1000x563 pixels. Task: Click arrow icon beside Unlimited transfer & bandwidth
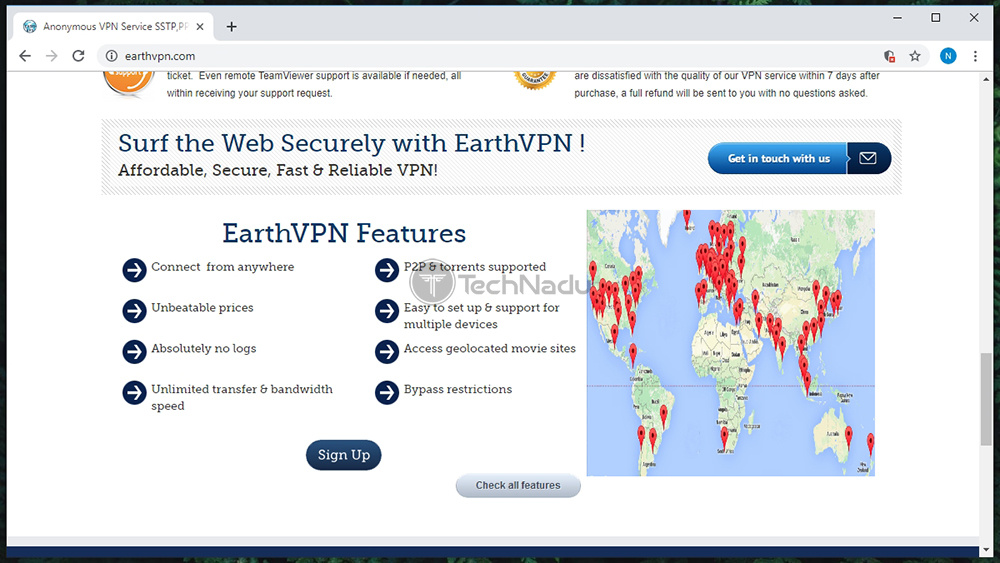(x=135, y=392)
